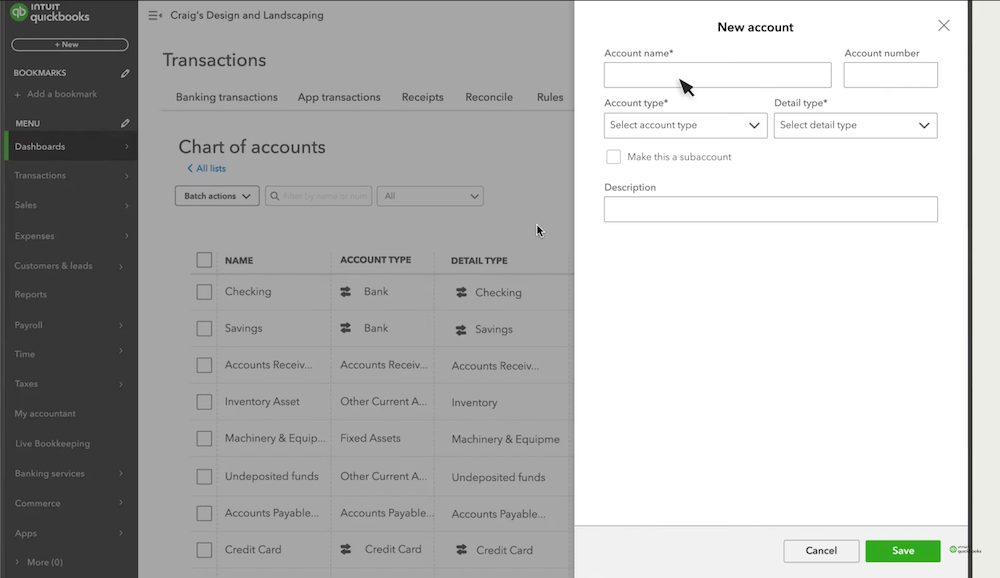This screenshot has height=578, width=1000.
Task: Edit bookmarks with the pencil icon
Action: point(125,73)
